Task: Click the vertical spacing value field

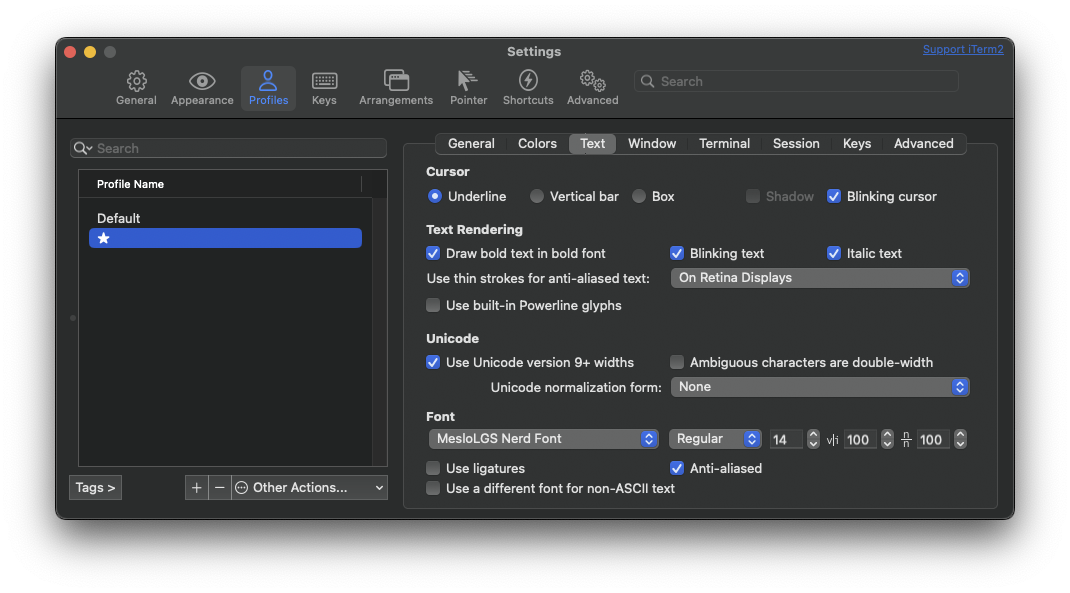Action: [x=933, y=439]
